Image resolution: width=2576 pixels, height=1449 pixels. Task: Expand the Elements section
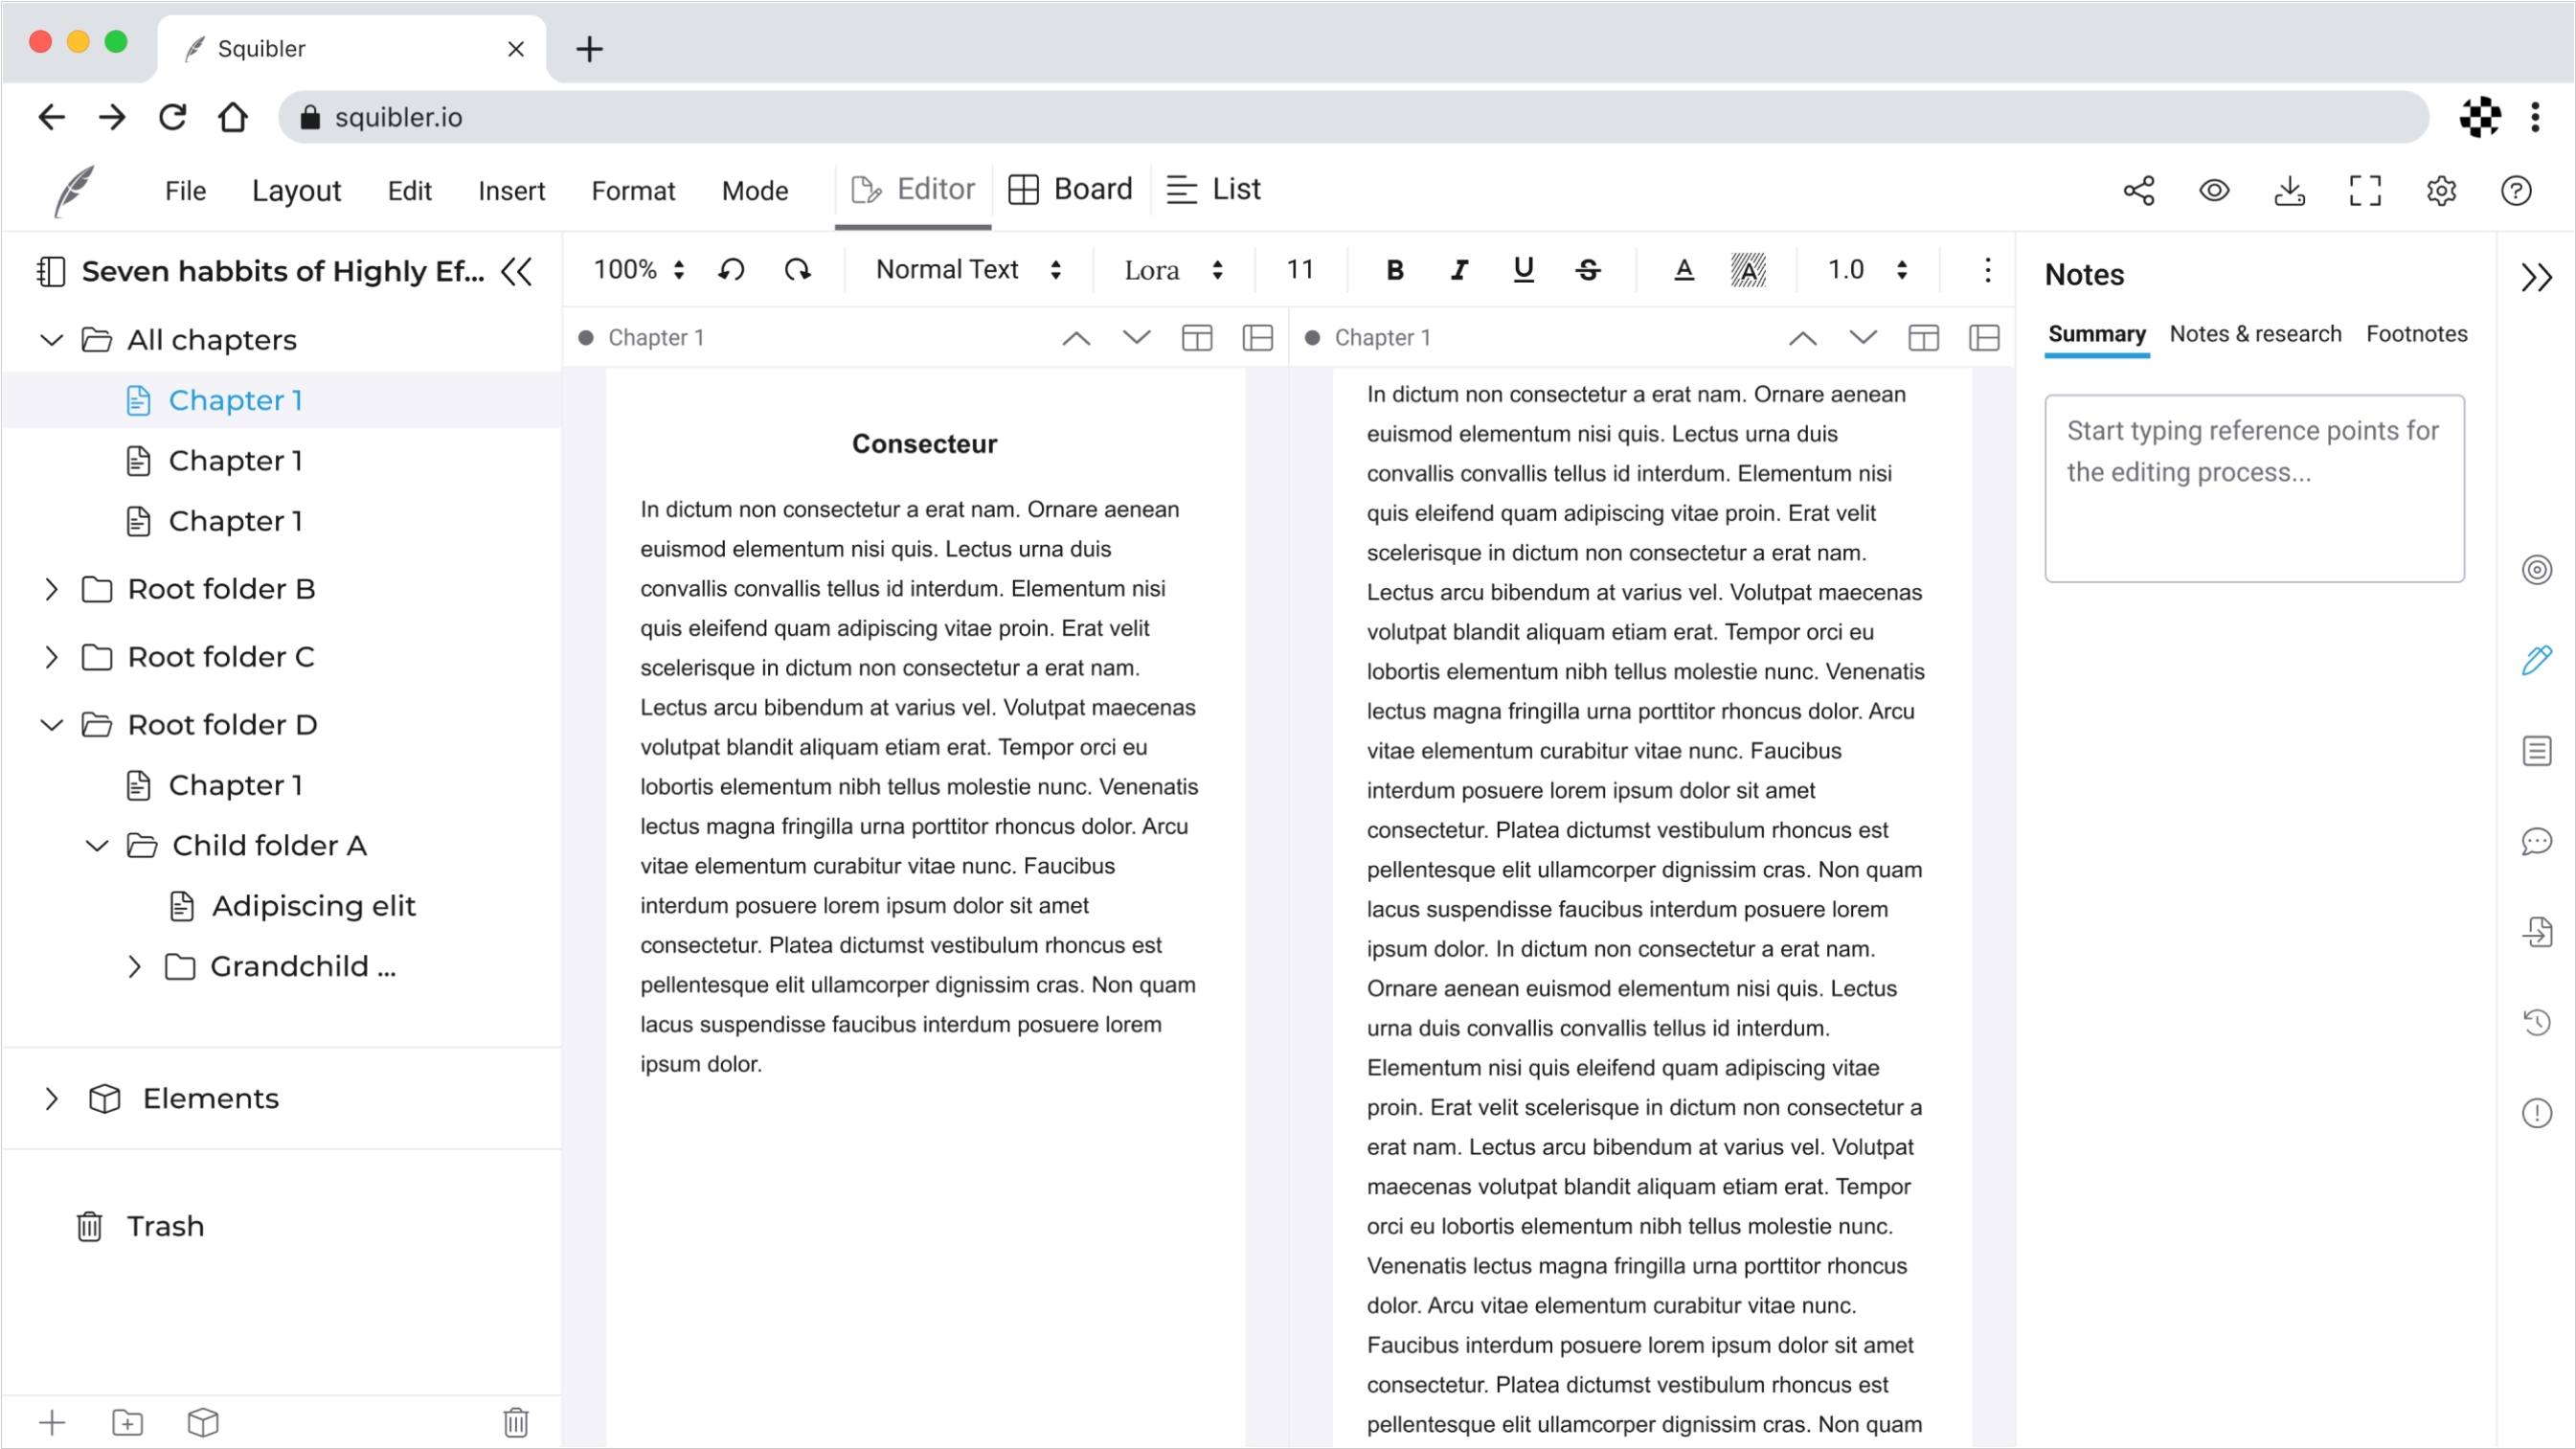(51, 1099)
